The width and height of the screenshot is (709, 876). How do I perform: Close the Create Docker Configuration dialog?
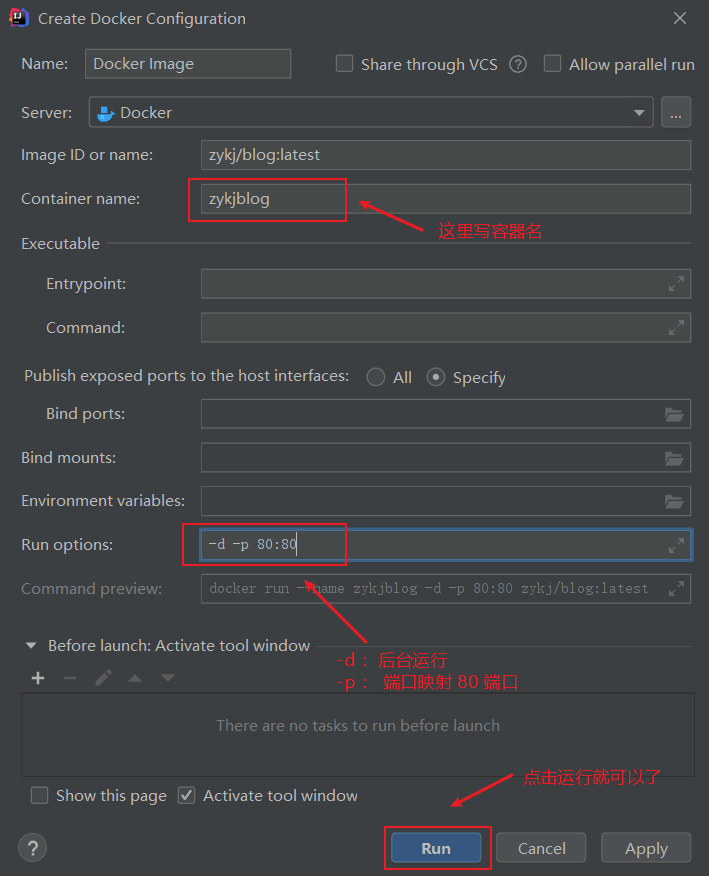(x=680, y=18)
